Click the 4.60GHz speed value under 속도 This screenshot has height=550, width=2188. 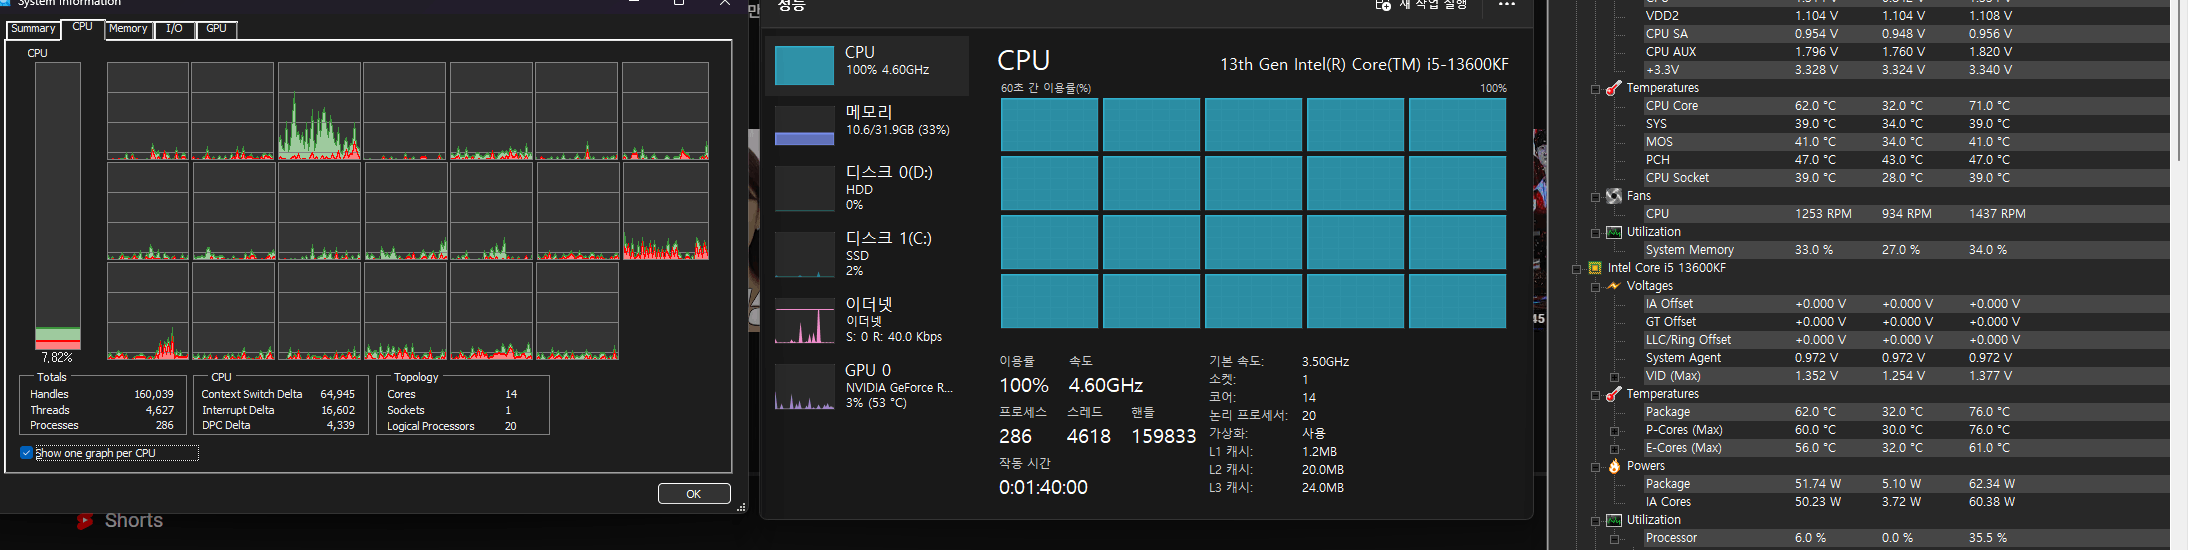pos(1105,385)
